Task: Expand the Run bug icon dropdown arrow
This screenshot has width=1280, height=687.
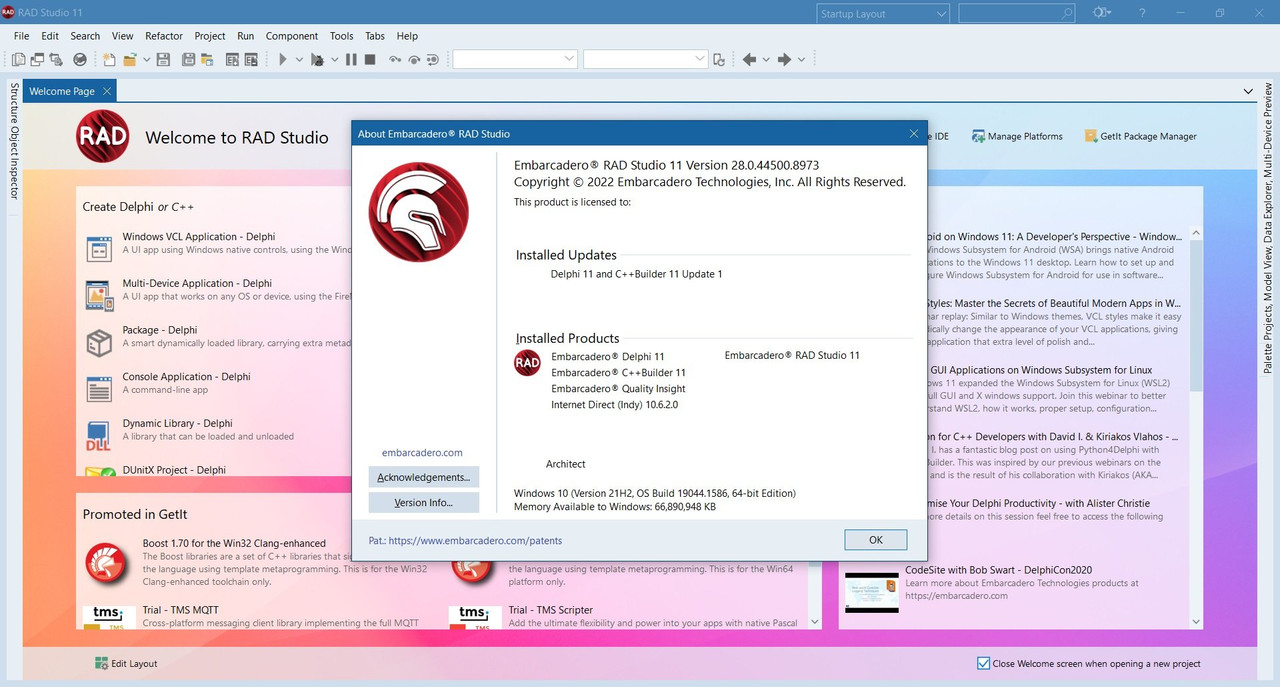Action: [x=335, y=60]
